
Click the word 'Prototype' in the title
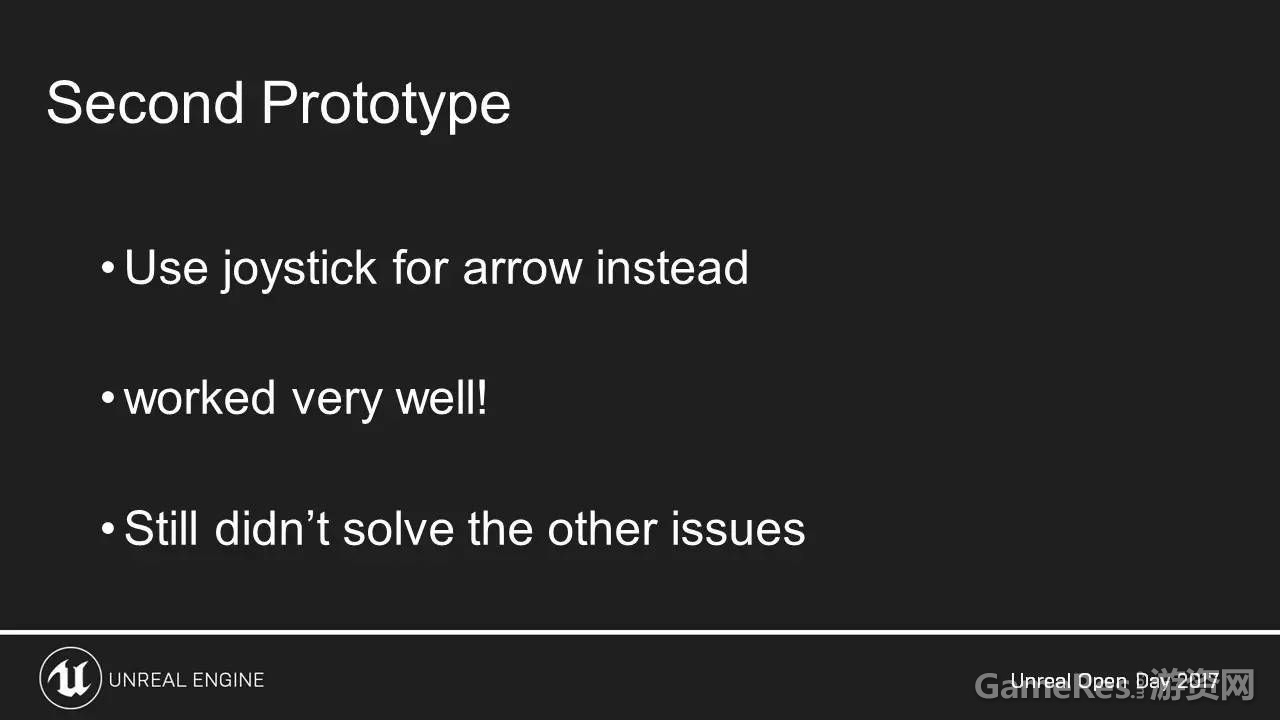(x=386, y=105)
